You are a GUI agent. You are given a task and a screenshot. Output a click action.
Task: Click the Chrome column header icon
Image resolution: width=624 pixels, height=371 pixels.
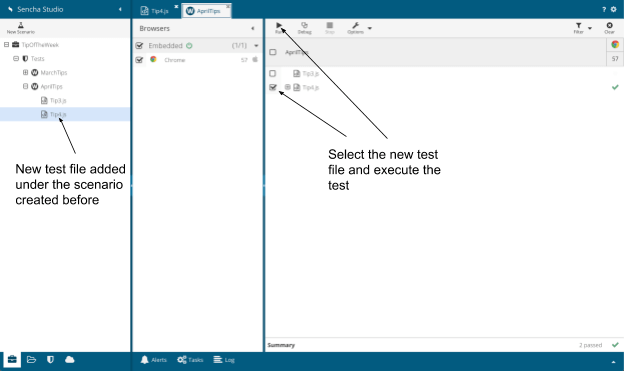[615, 44]
